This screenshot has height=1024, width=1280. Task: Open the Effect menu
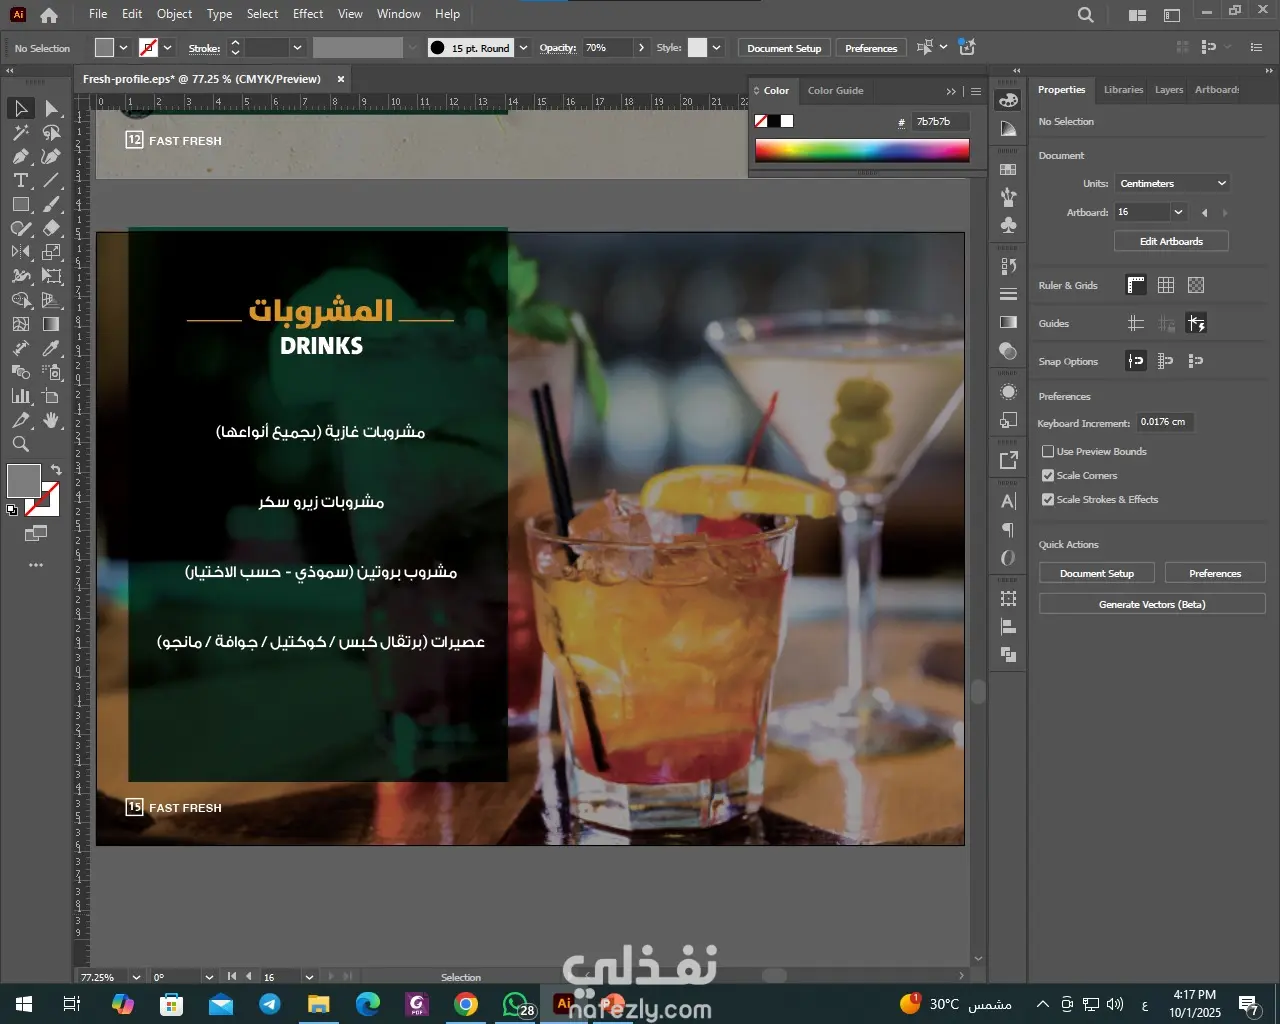(x=308, y=14)
